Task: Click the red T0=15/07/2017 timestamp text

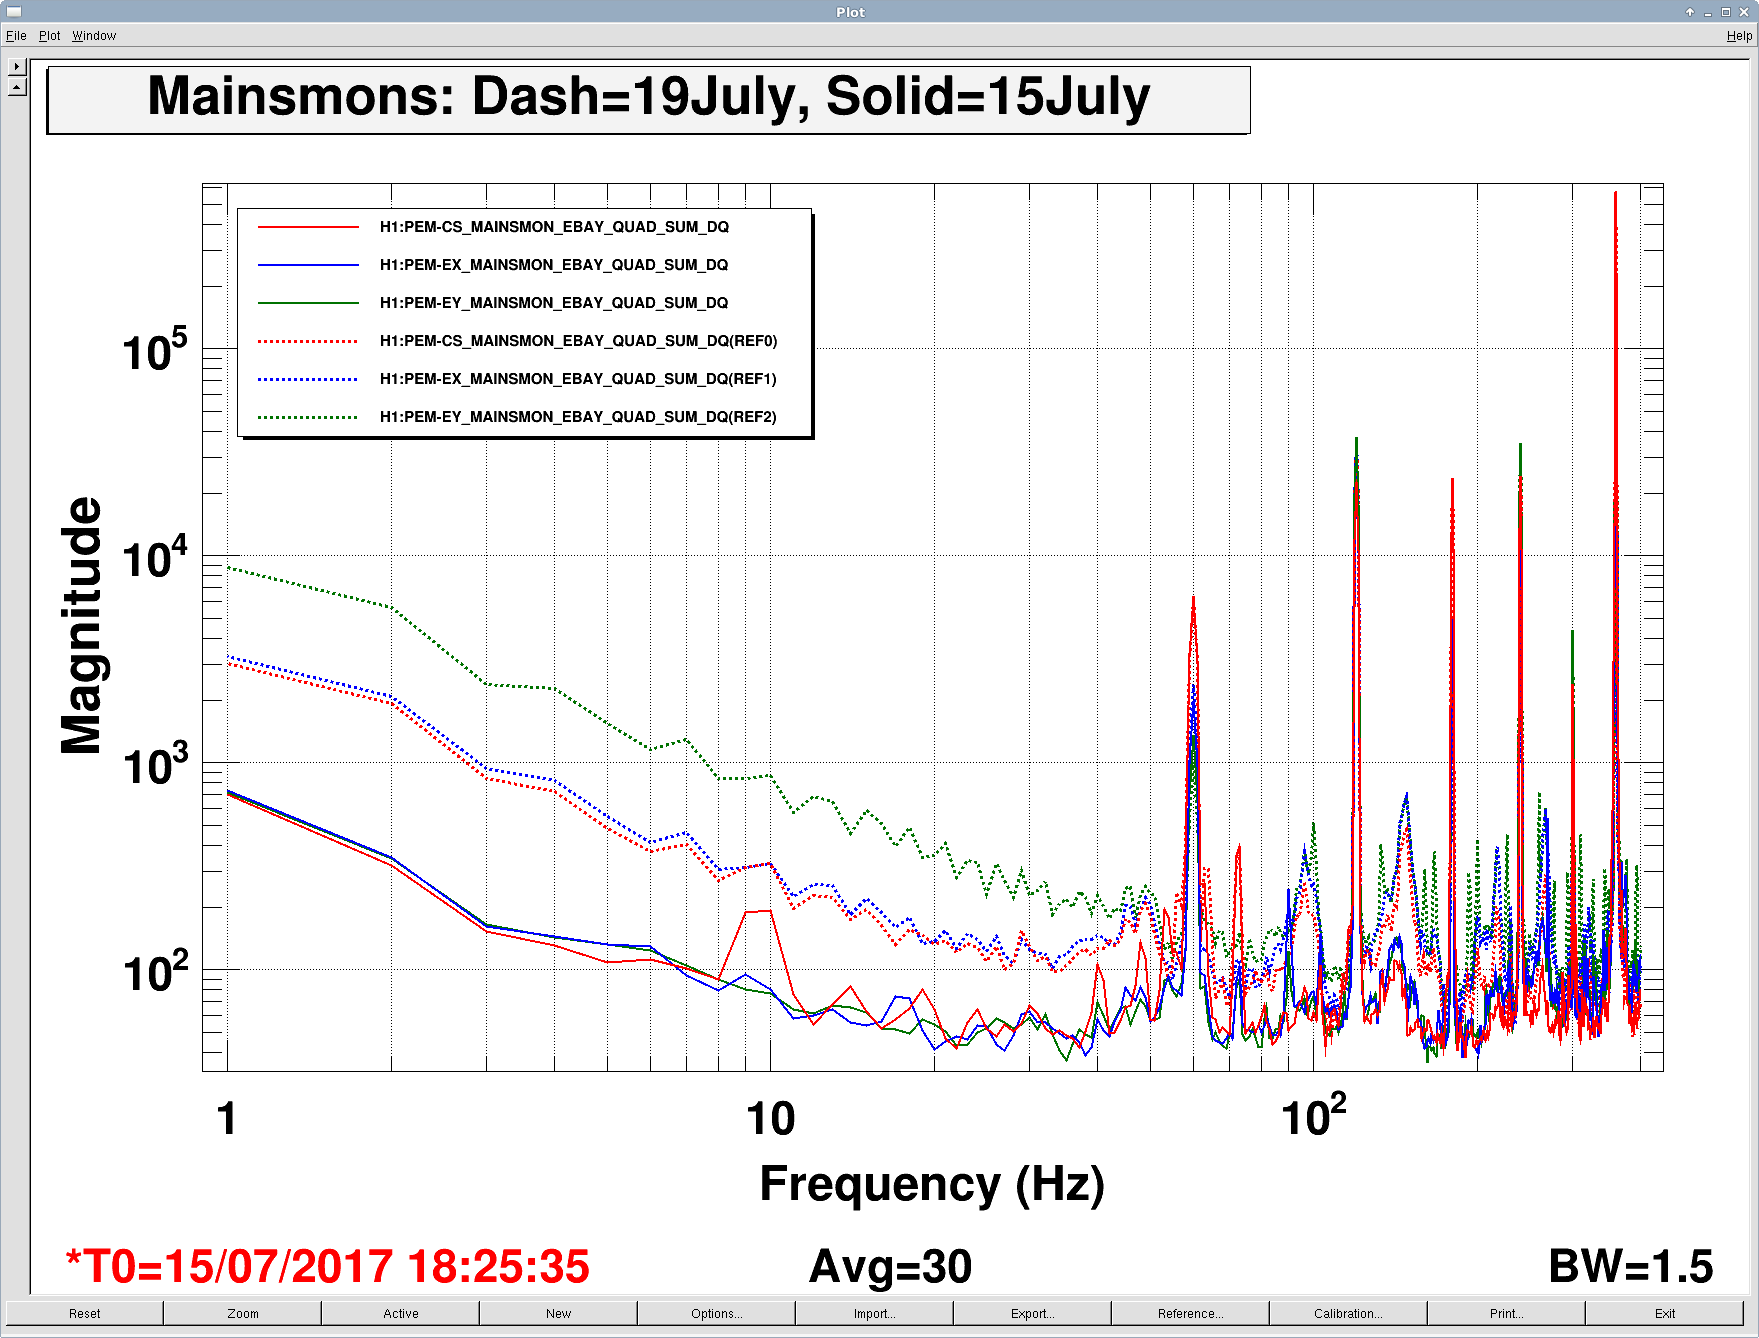Action: pyautogui.click(x=328, y=1267)
